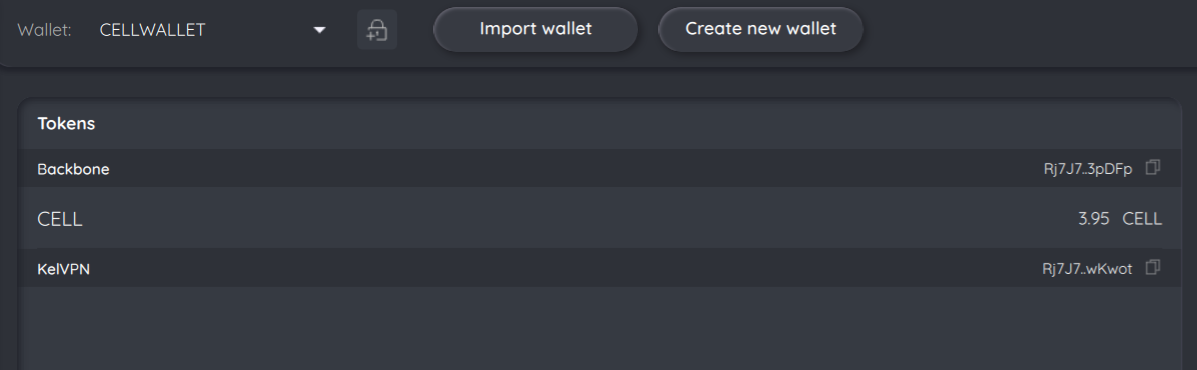The image size is (1197, 370).
Task: Click the blank middle of the Backbone row
Action: pos(573,169)
